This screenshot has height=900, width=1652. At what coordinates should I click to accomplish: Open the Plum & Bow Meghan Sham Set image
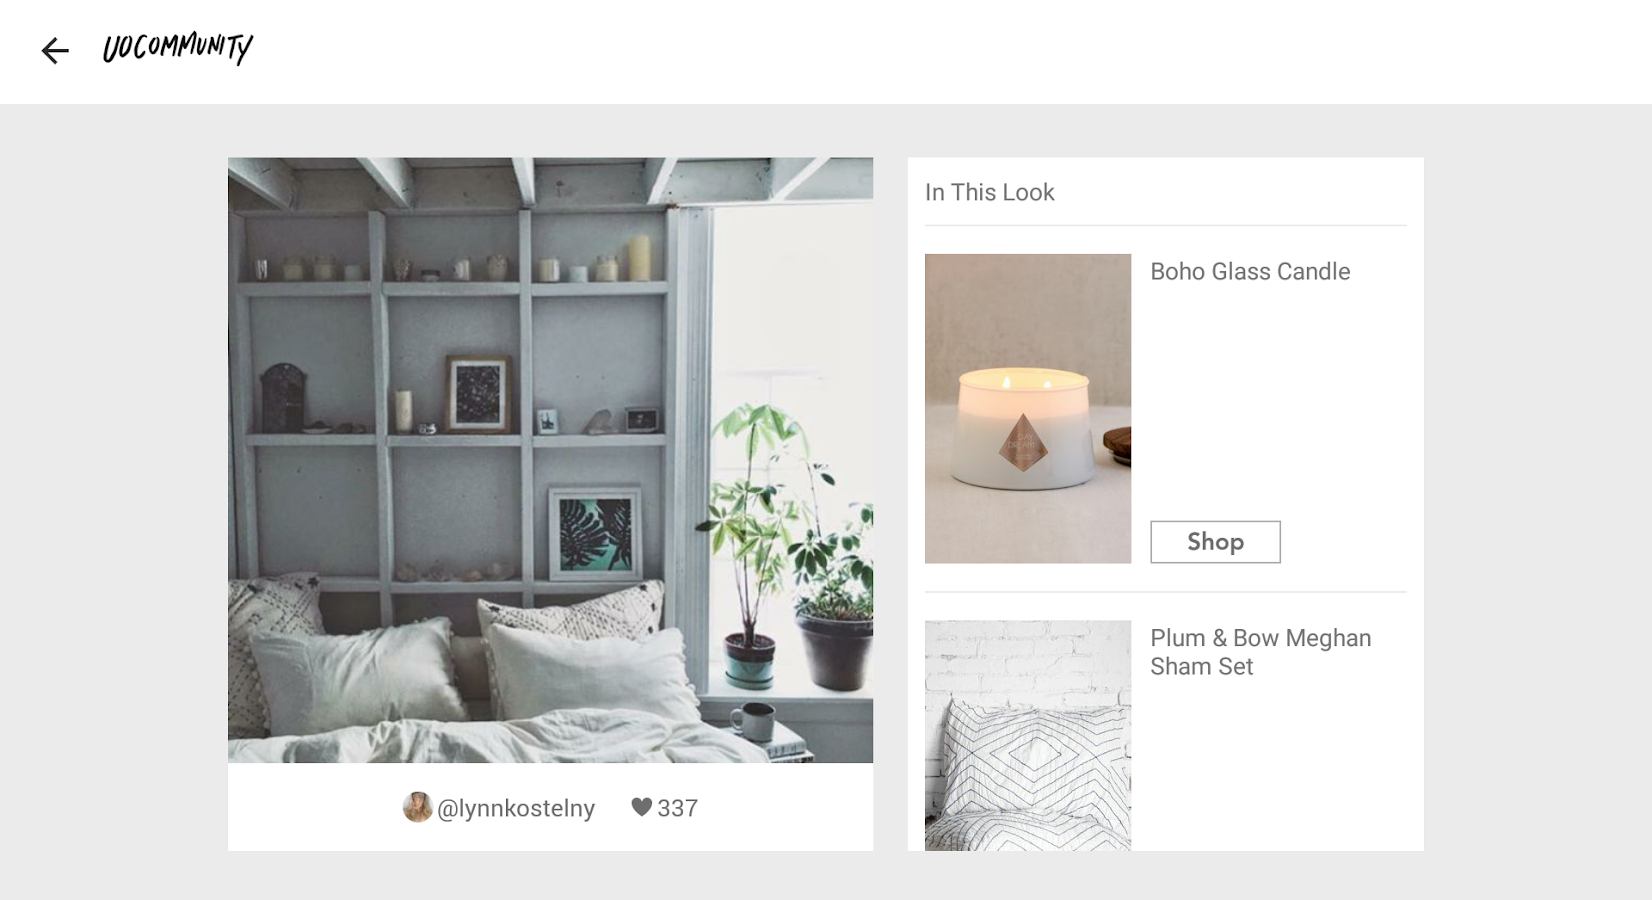pyautogui.click(x=1028, y=735)
